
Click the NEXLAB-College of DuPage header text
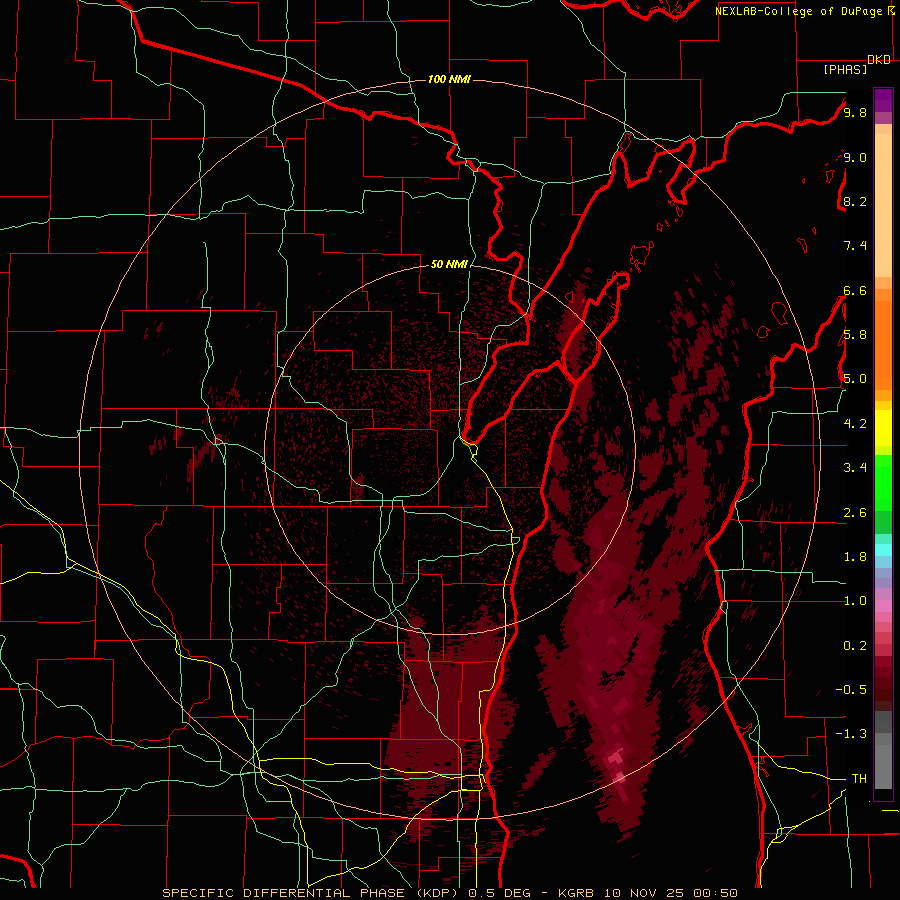click(798, 11)
